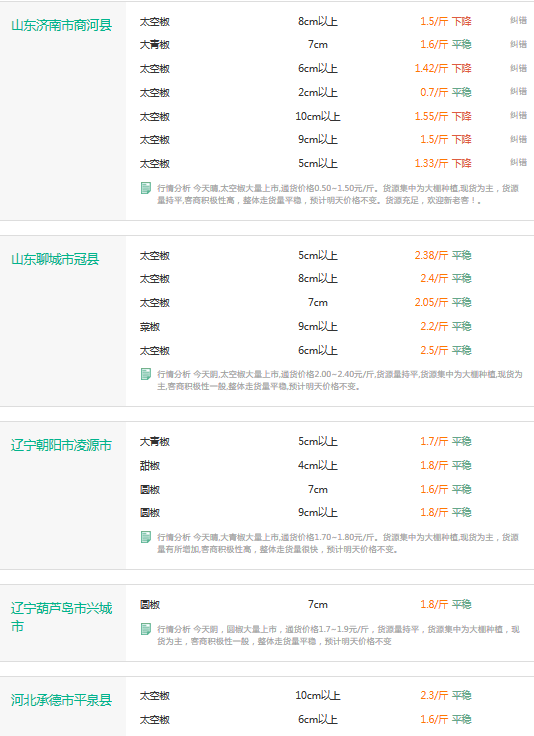This screenshot has width=534, height=736.
Task: Click the 行情分析 document icon under 凌源市
Action: tap(145, 537)
